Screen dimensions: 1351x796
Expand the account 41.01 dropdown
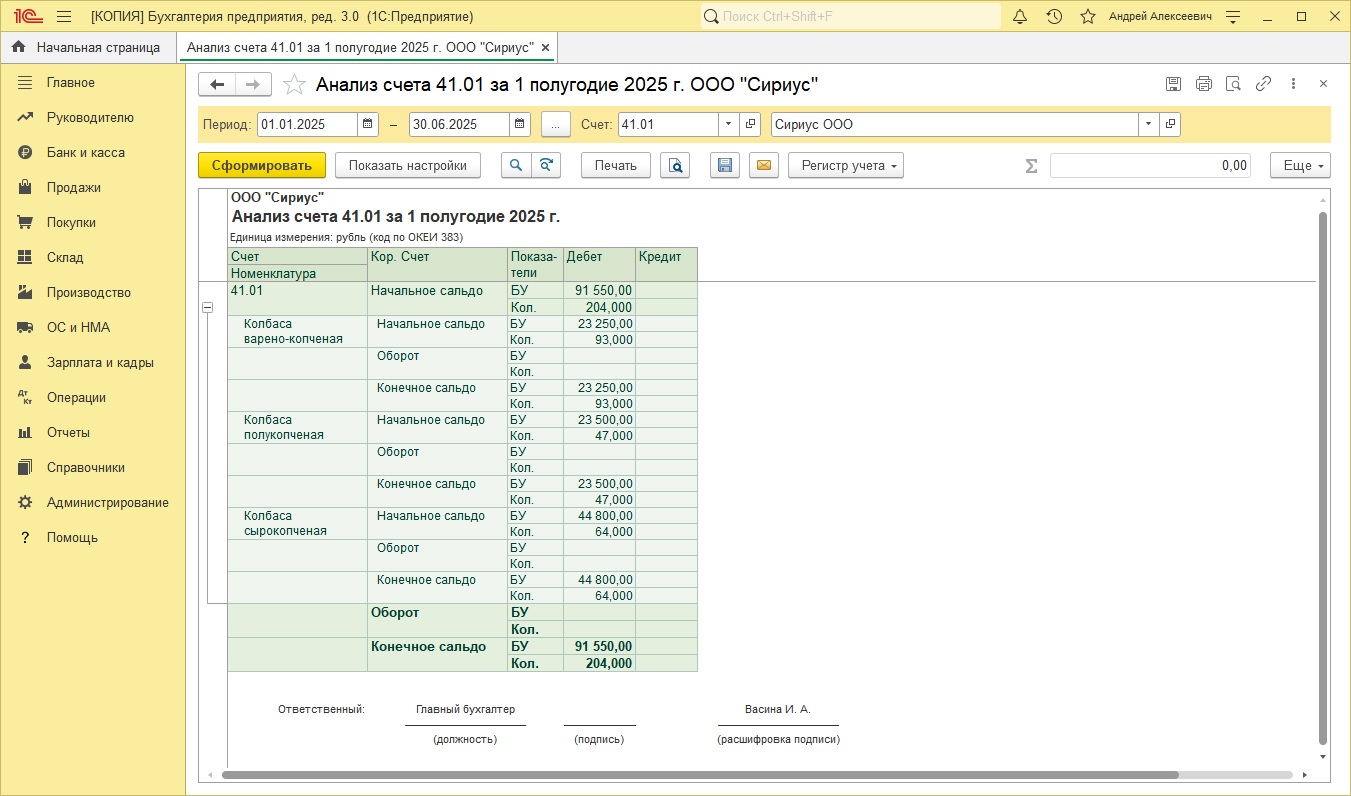click(728, 125)
